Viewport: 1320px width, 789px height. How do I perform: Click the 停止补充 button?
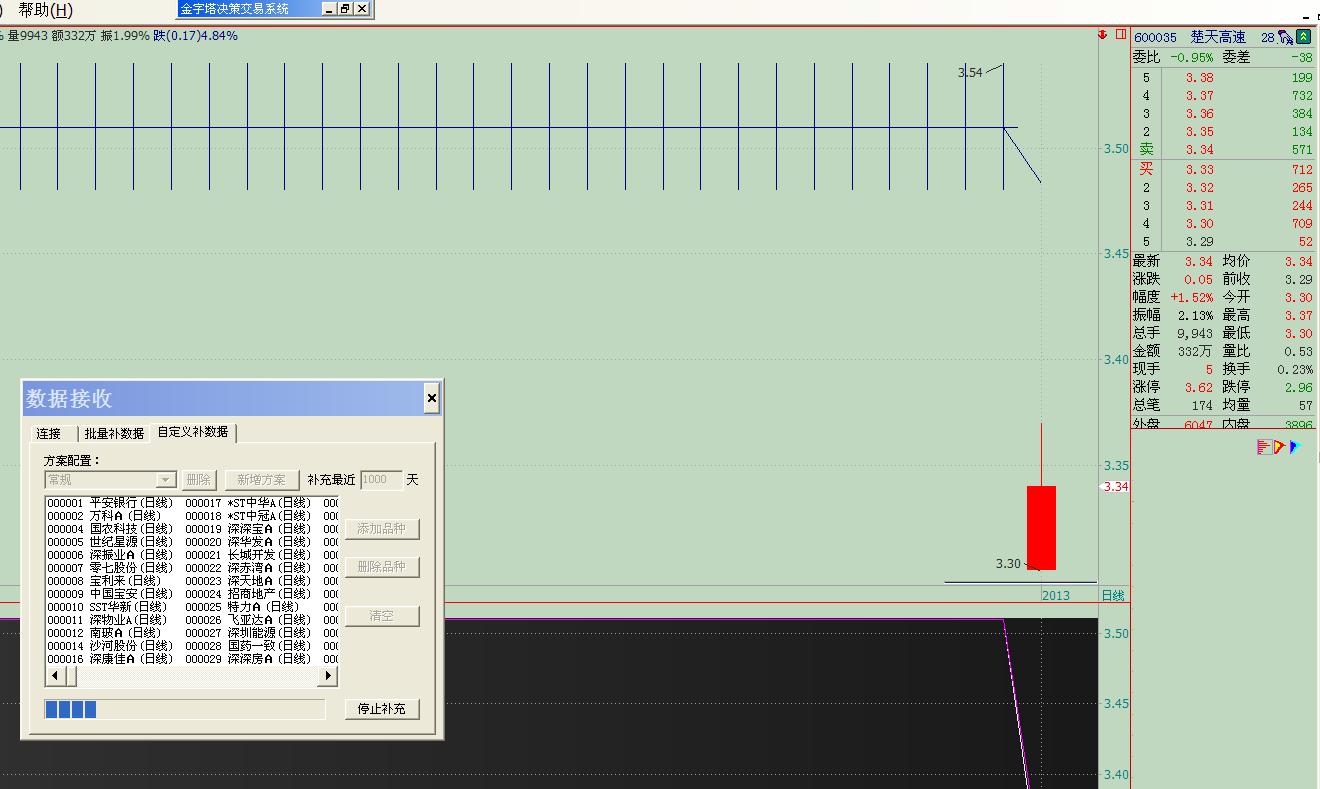[x=381, y=709]
